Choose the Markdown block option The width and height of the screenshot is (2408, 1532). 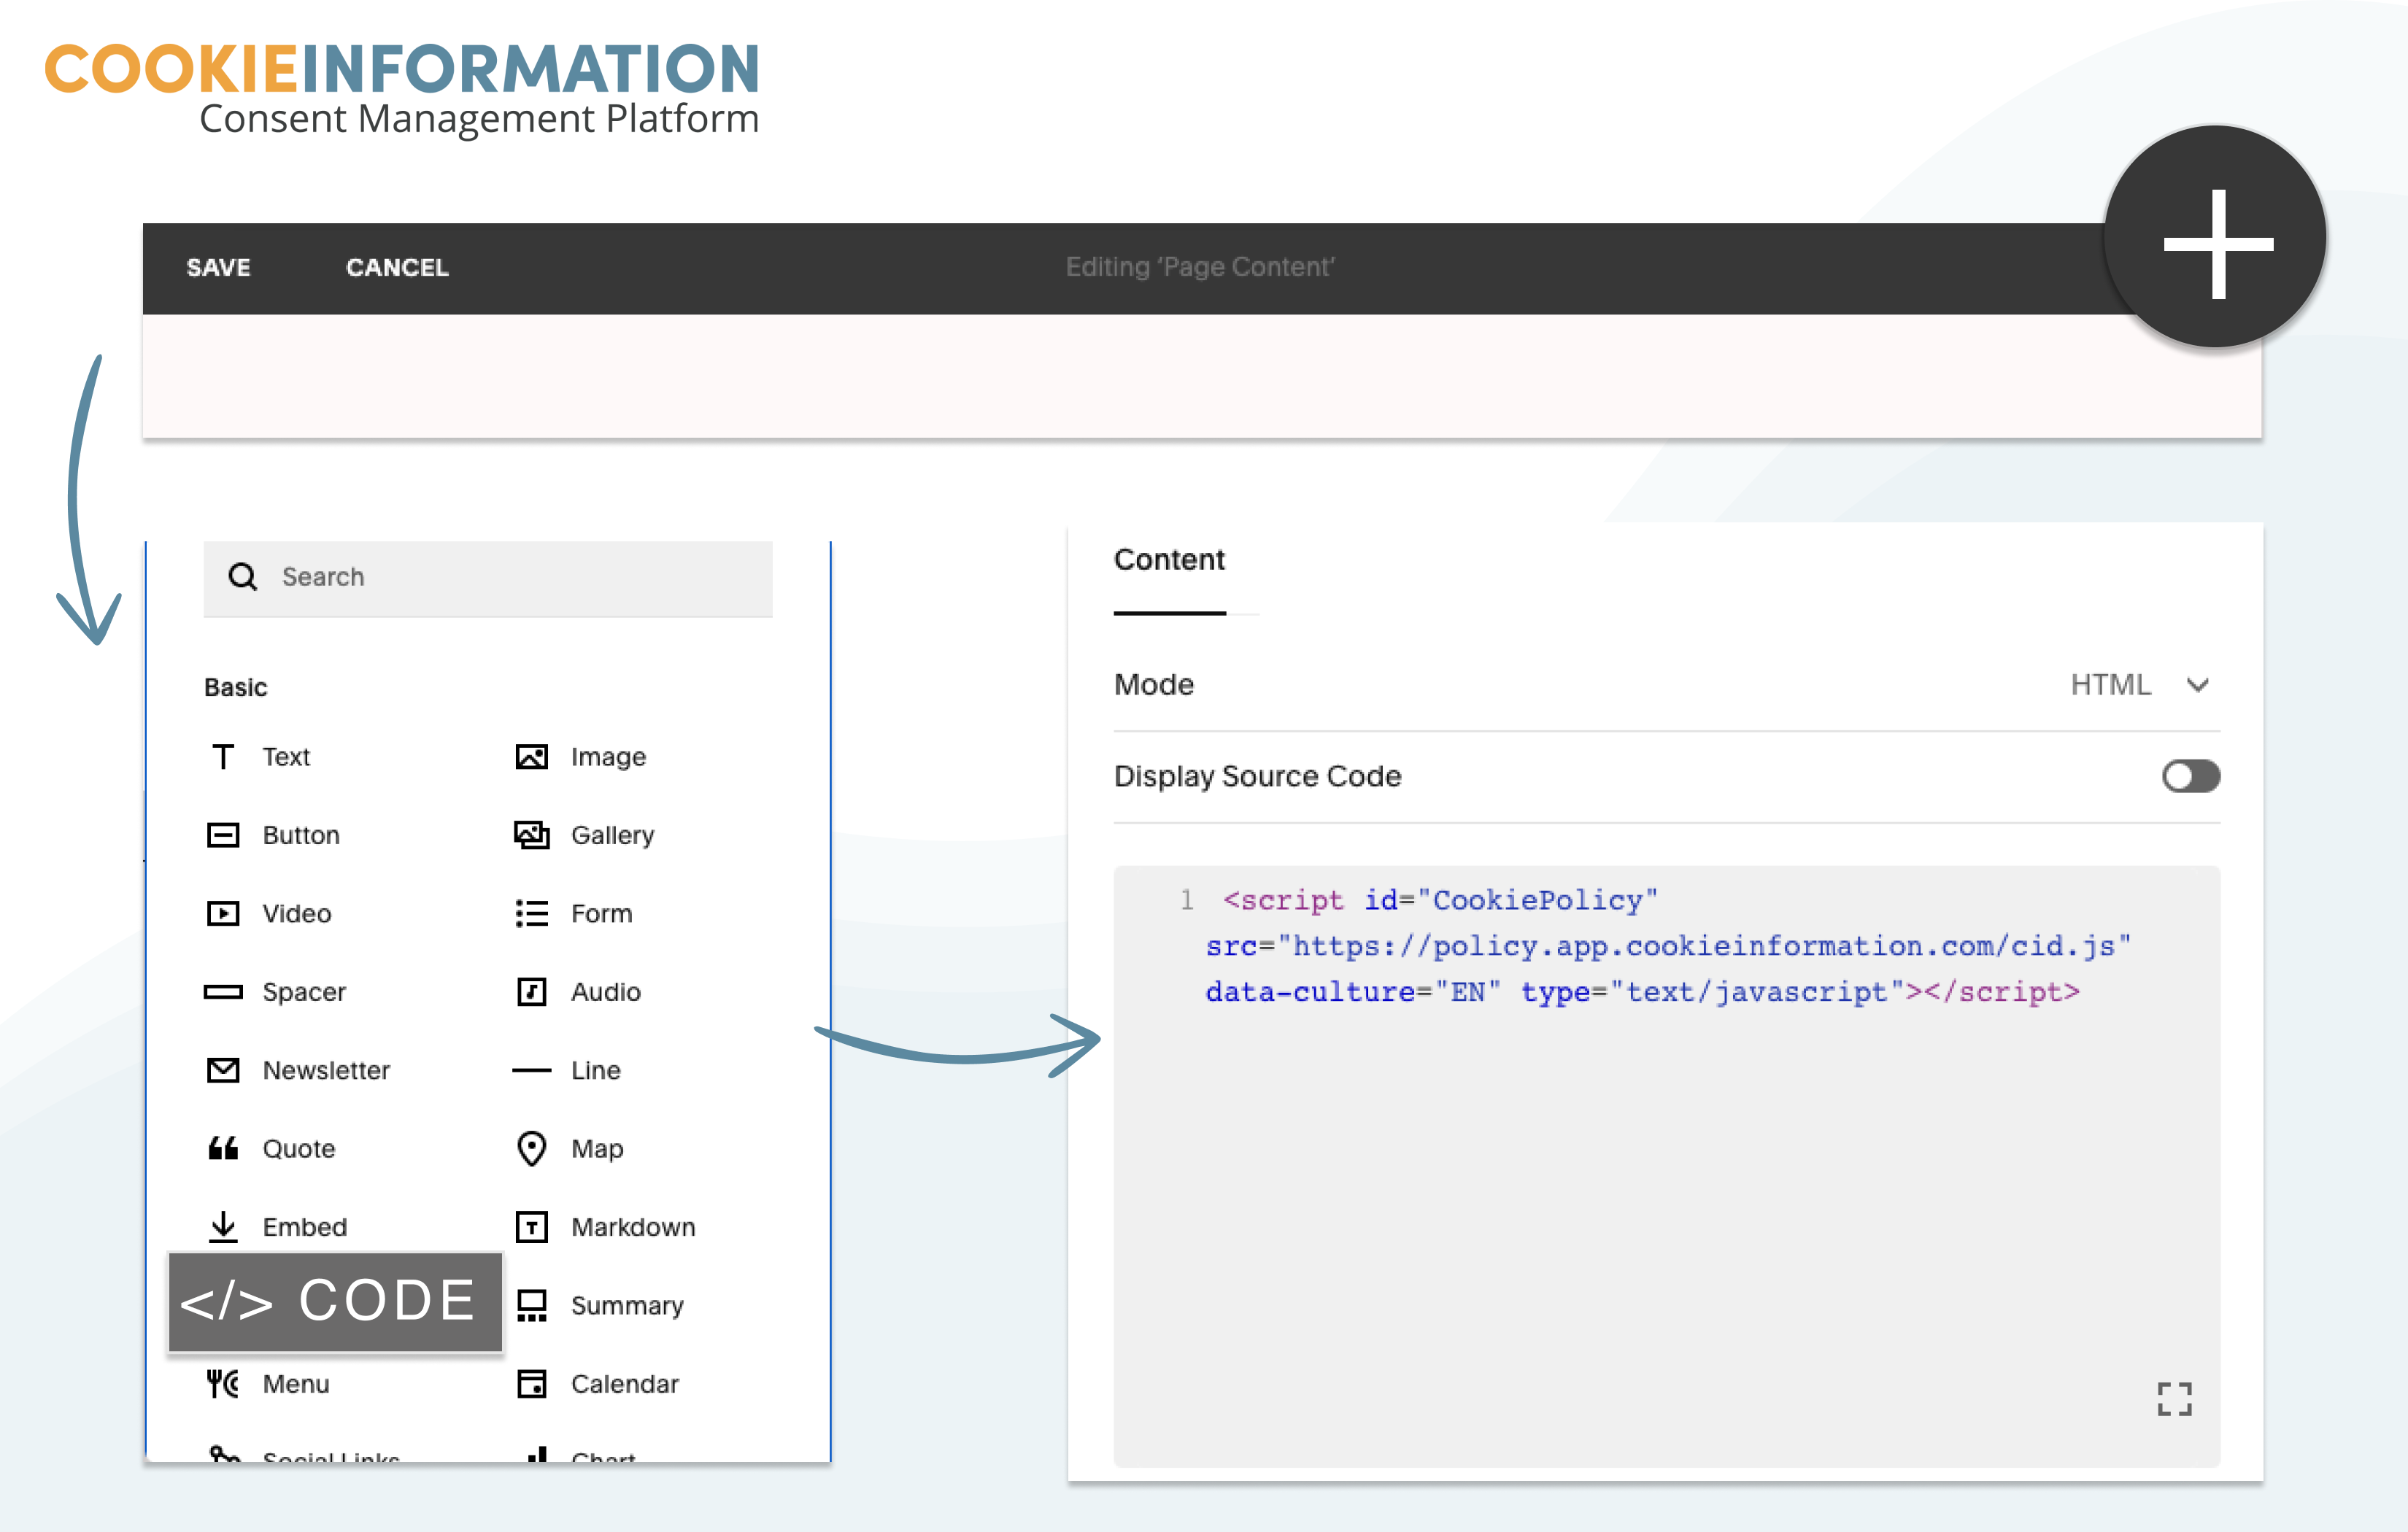[631, 1227]
